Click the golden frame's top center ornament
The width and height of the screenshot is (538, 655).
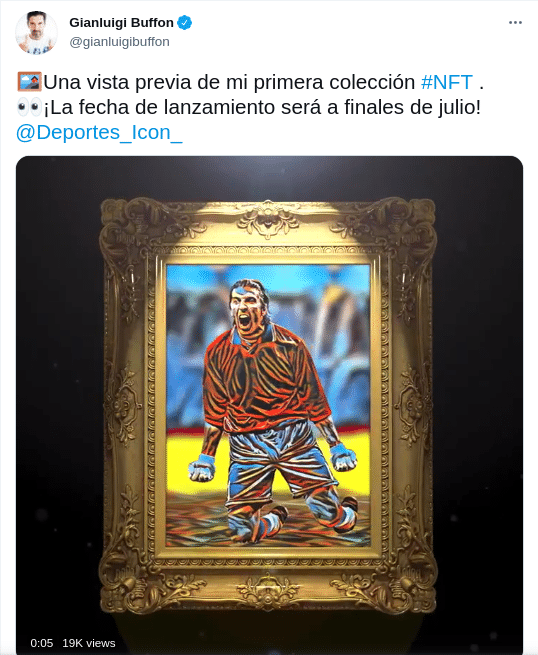point(267,219)
